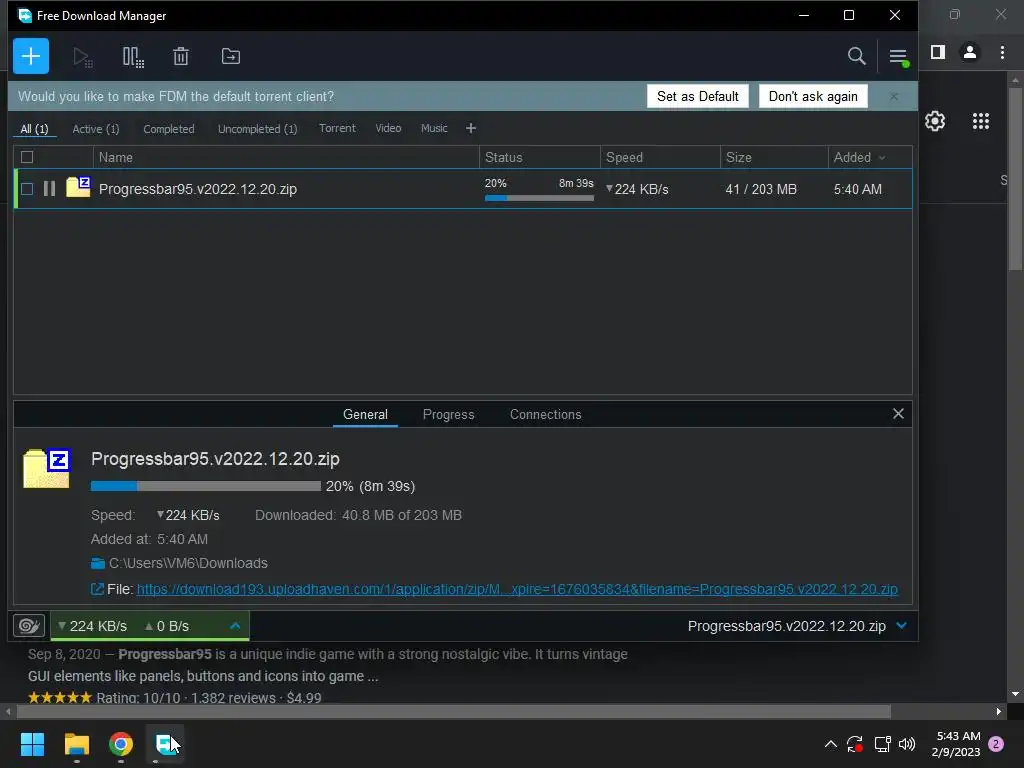This screenshot has height=768, width=1024.
Task: Click the browser settings gear icon
Action: pos(935,121)
